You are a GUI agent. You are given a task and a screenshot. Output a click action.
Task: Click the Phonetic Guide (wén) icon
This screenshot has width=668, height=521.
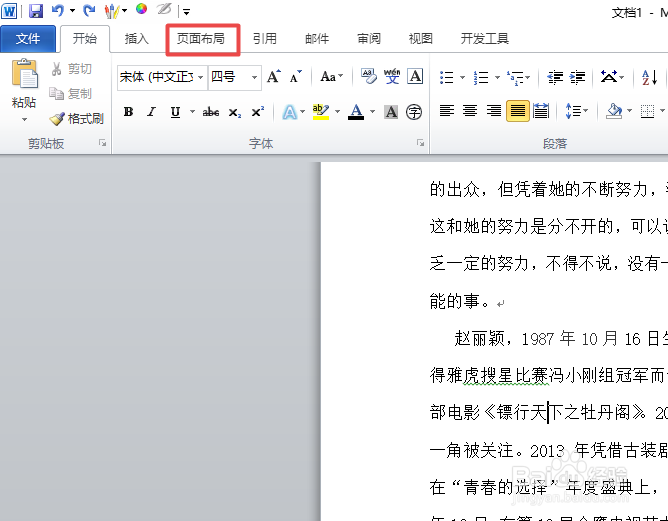click(x=392, y=77)
